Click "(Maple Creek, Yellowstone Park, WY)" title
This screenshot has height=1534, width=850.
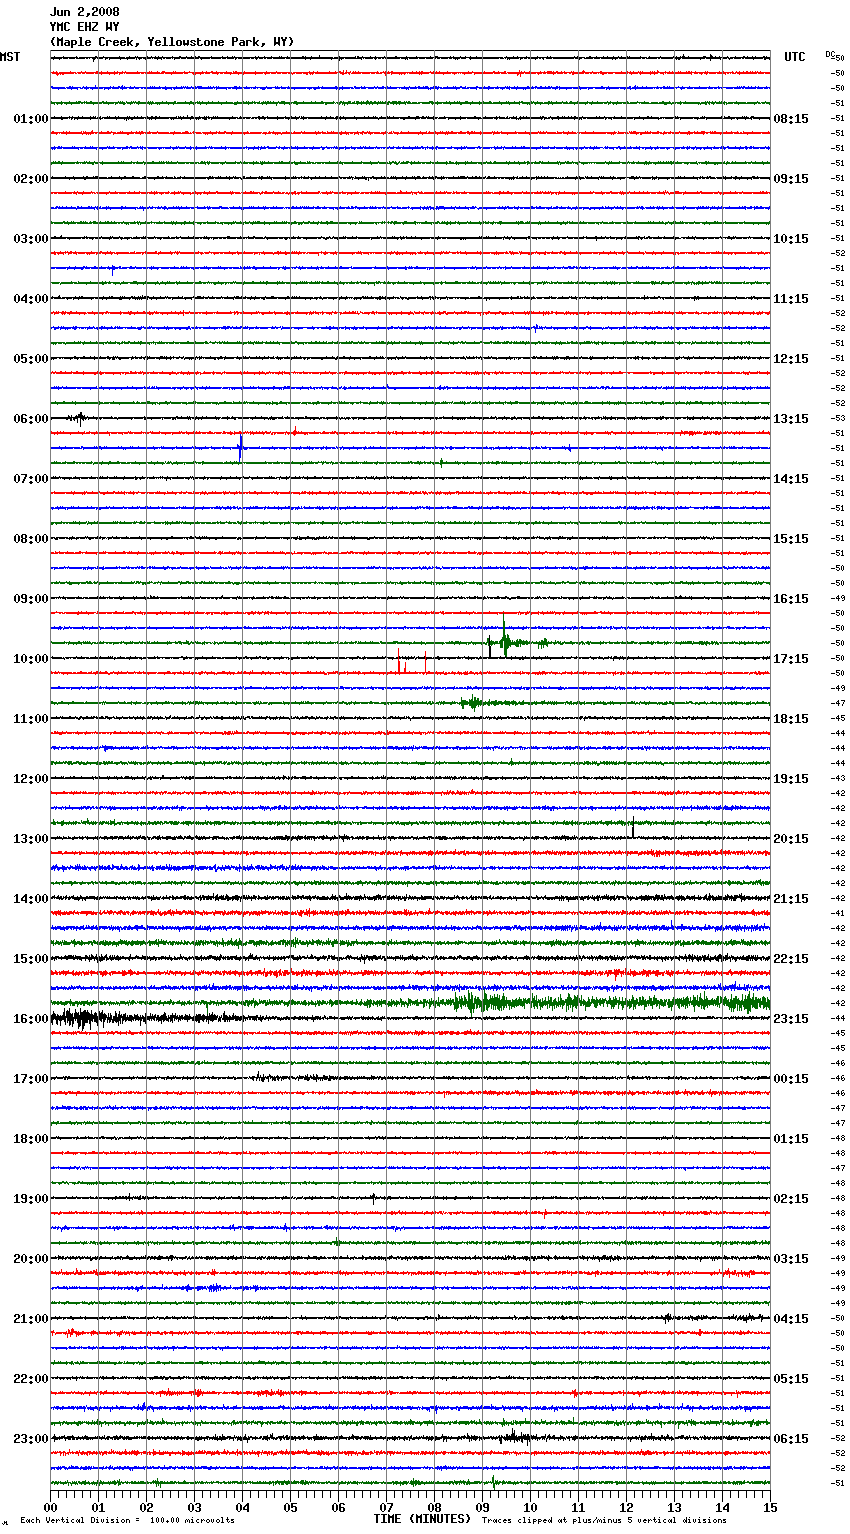pyautogui.click(x=172, y=42)
